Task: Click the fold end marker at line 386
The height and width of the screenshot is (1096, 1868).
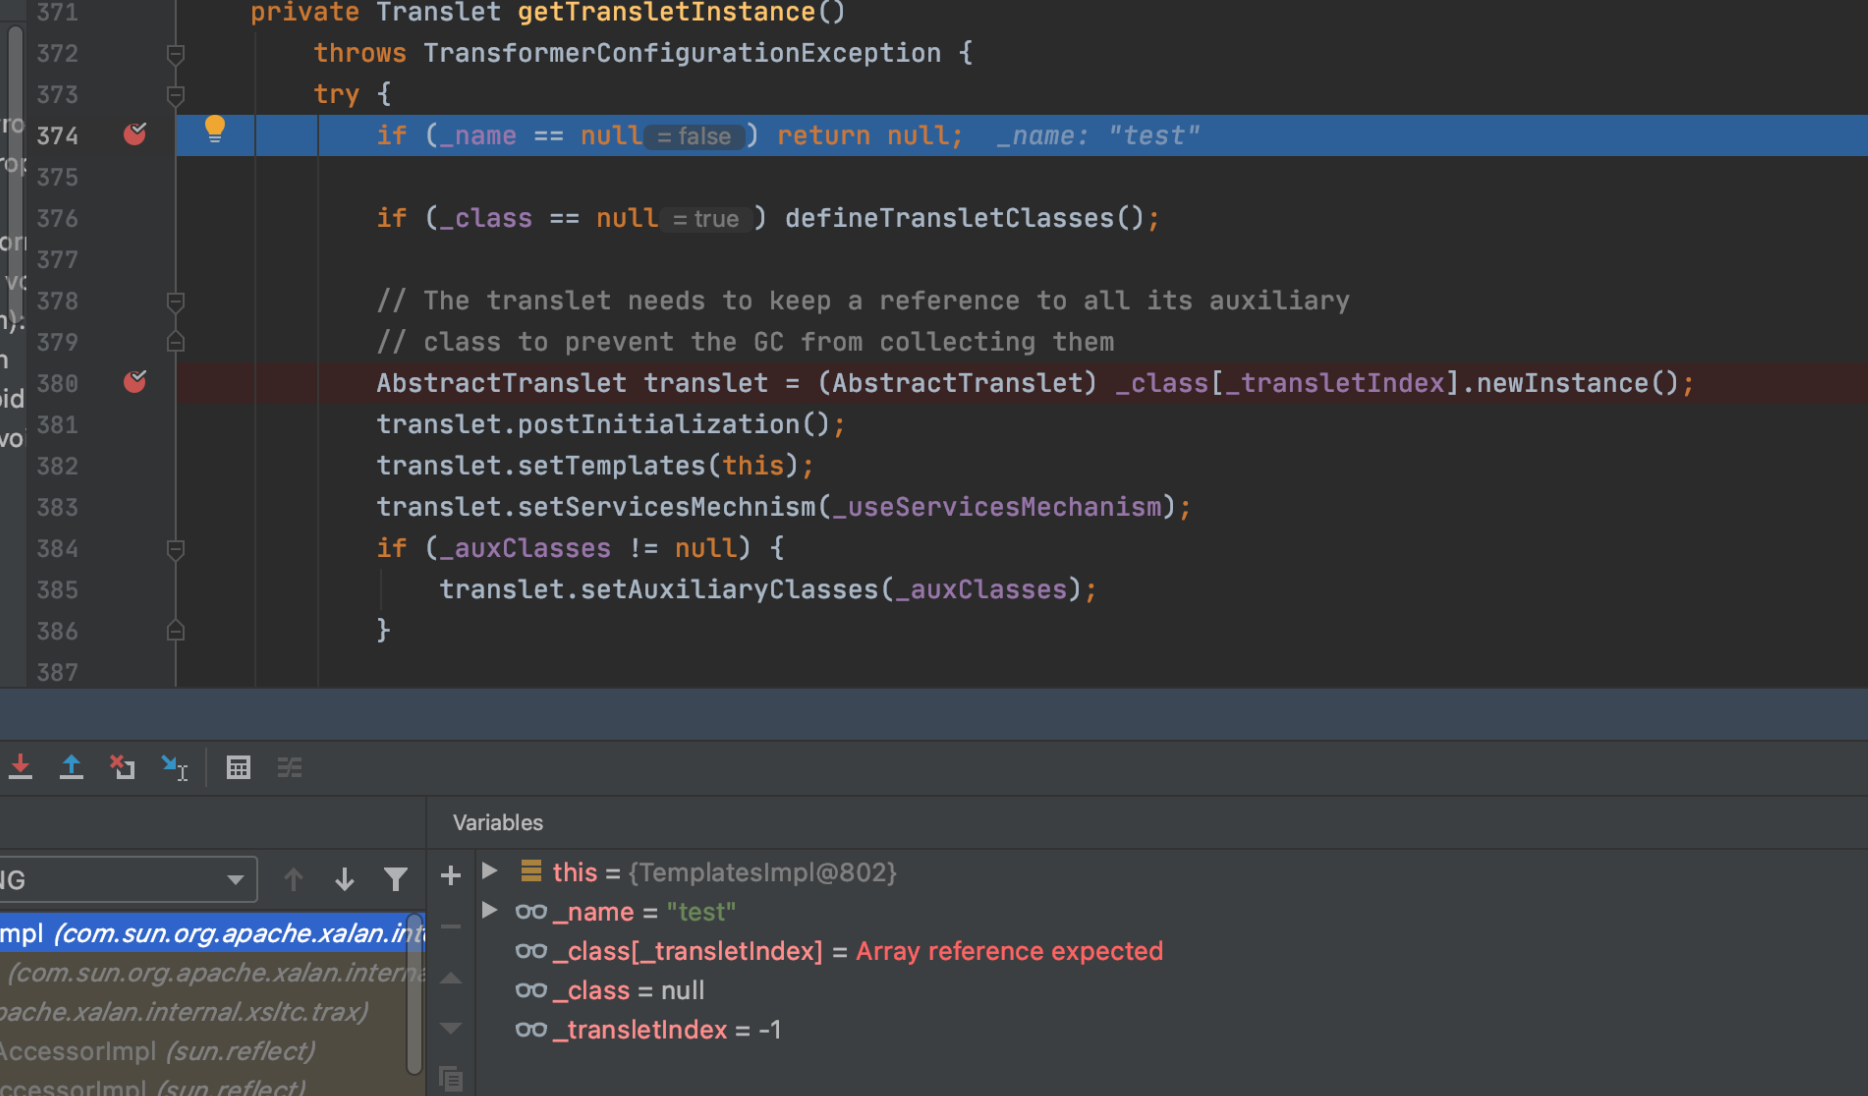Action: (175, 631)
